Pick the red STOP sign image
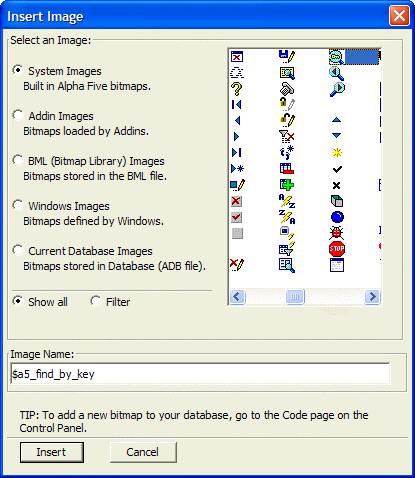415x478 pixels. (337, 249)
